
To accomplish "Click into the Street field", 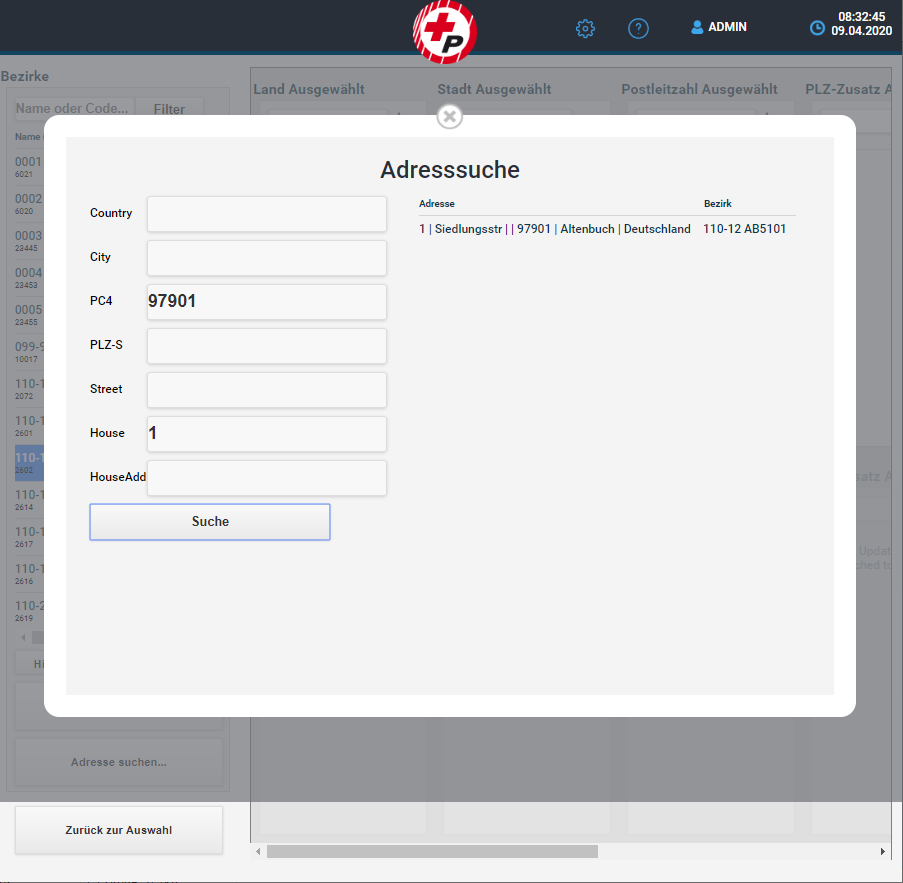I will (266, 390).
